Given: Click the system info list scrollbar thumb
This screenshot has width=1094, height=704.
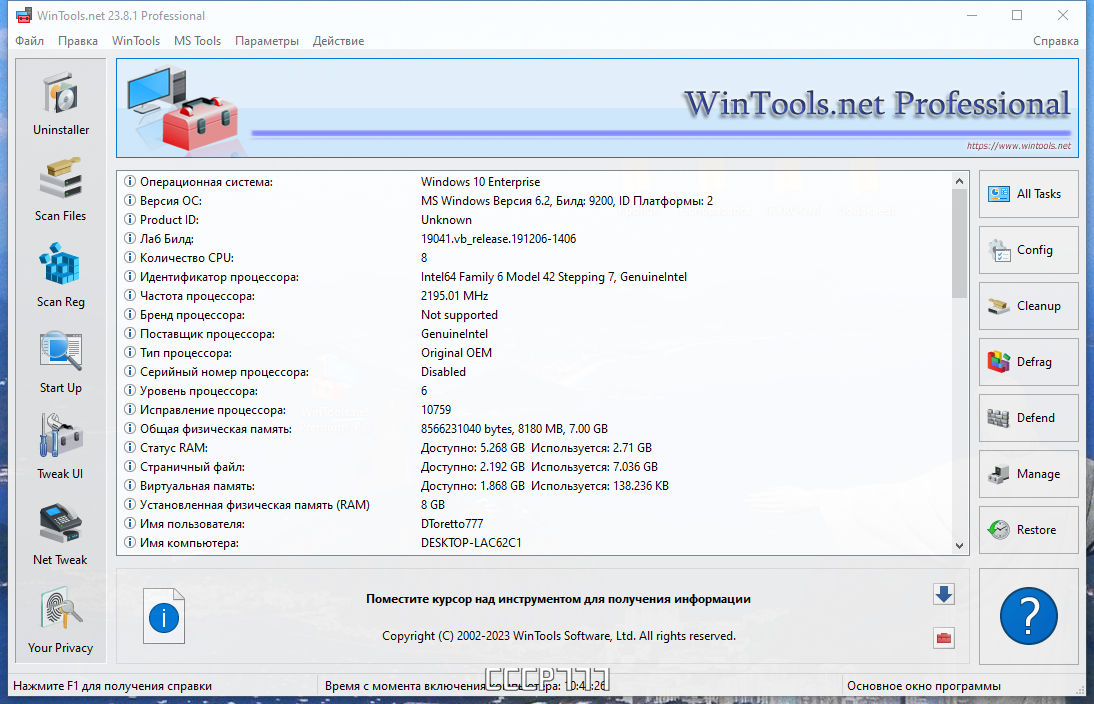Looking at the screenshot, I should (959, 244).
